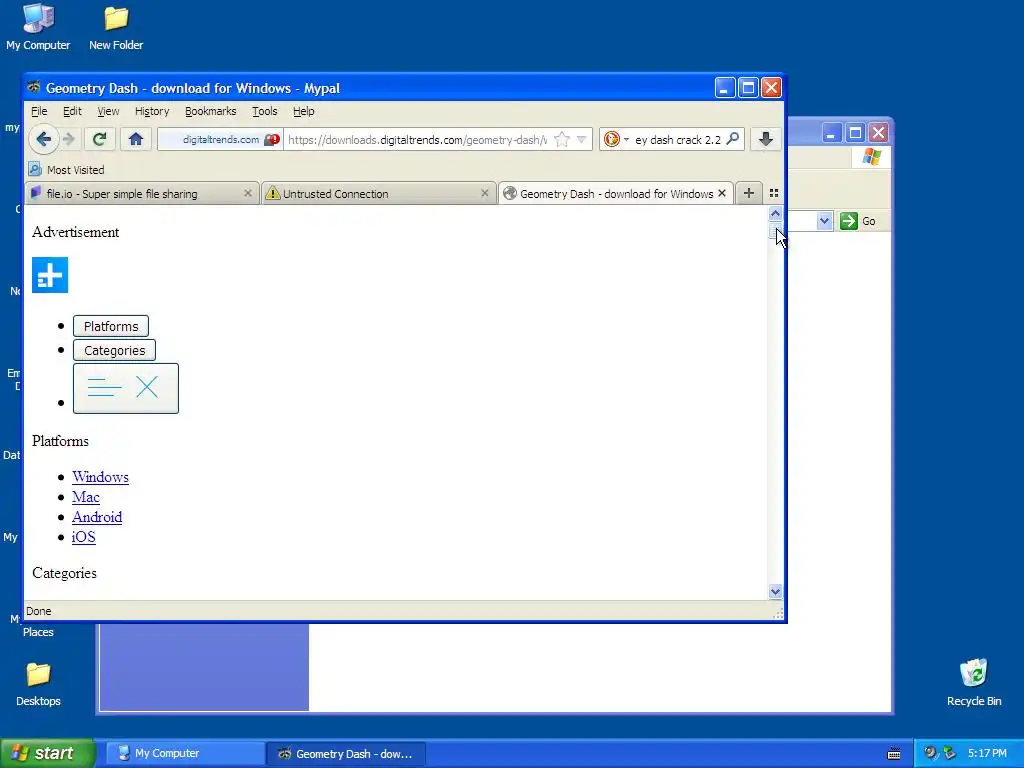Open the DuckDuckGo search engine selector
The image size is (1024, 768).
coord(616,139)
